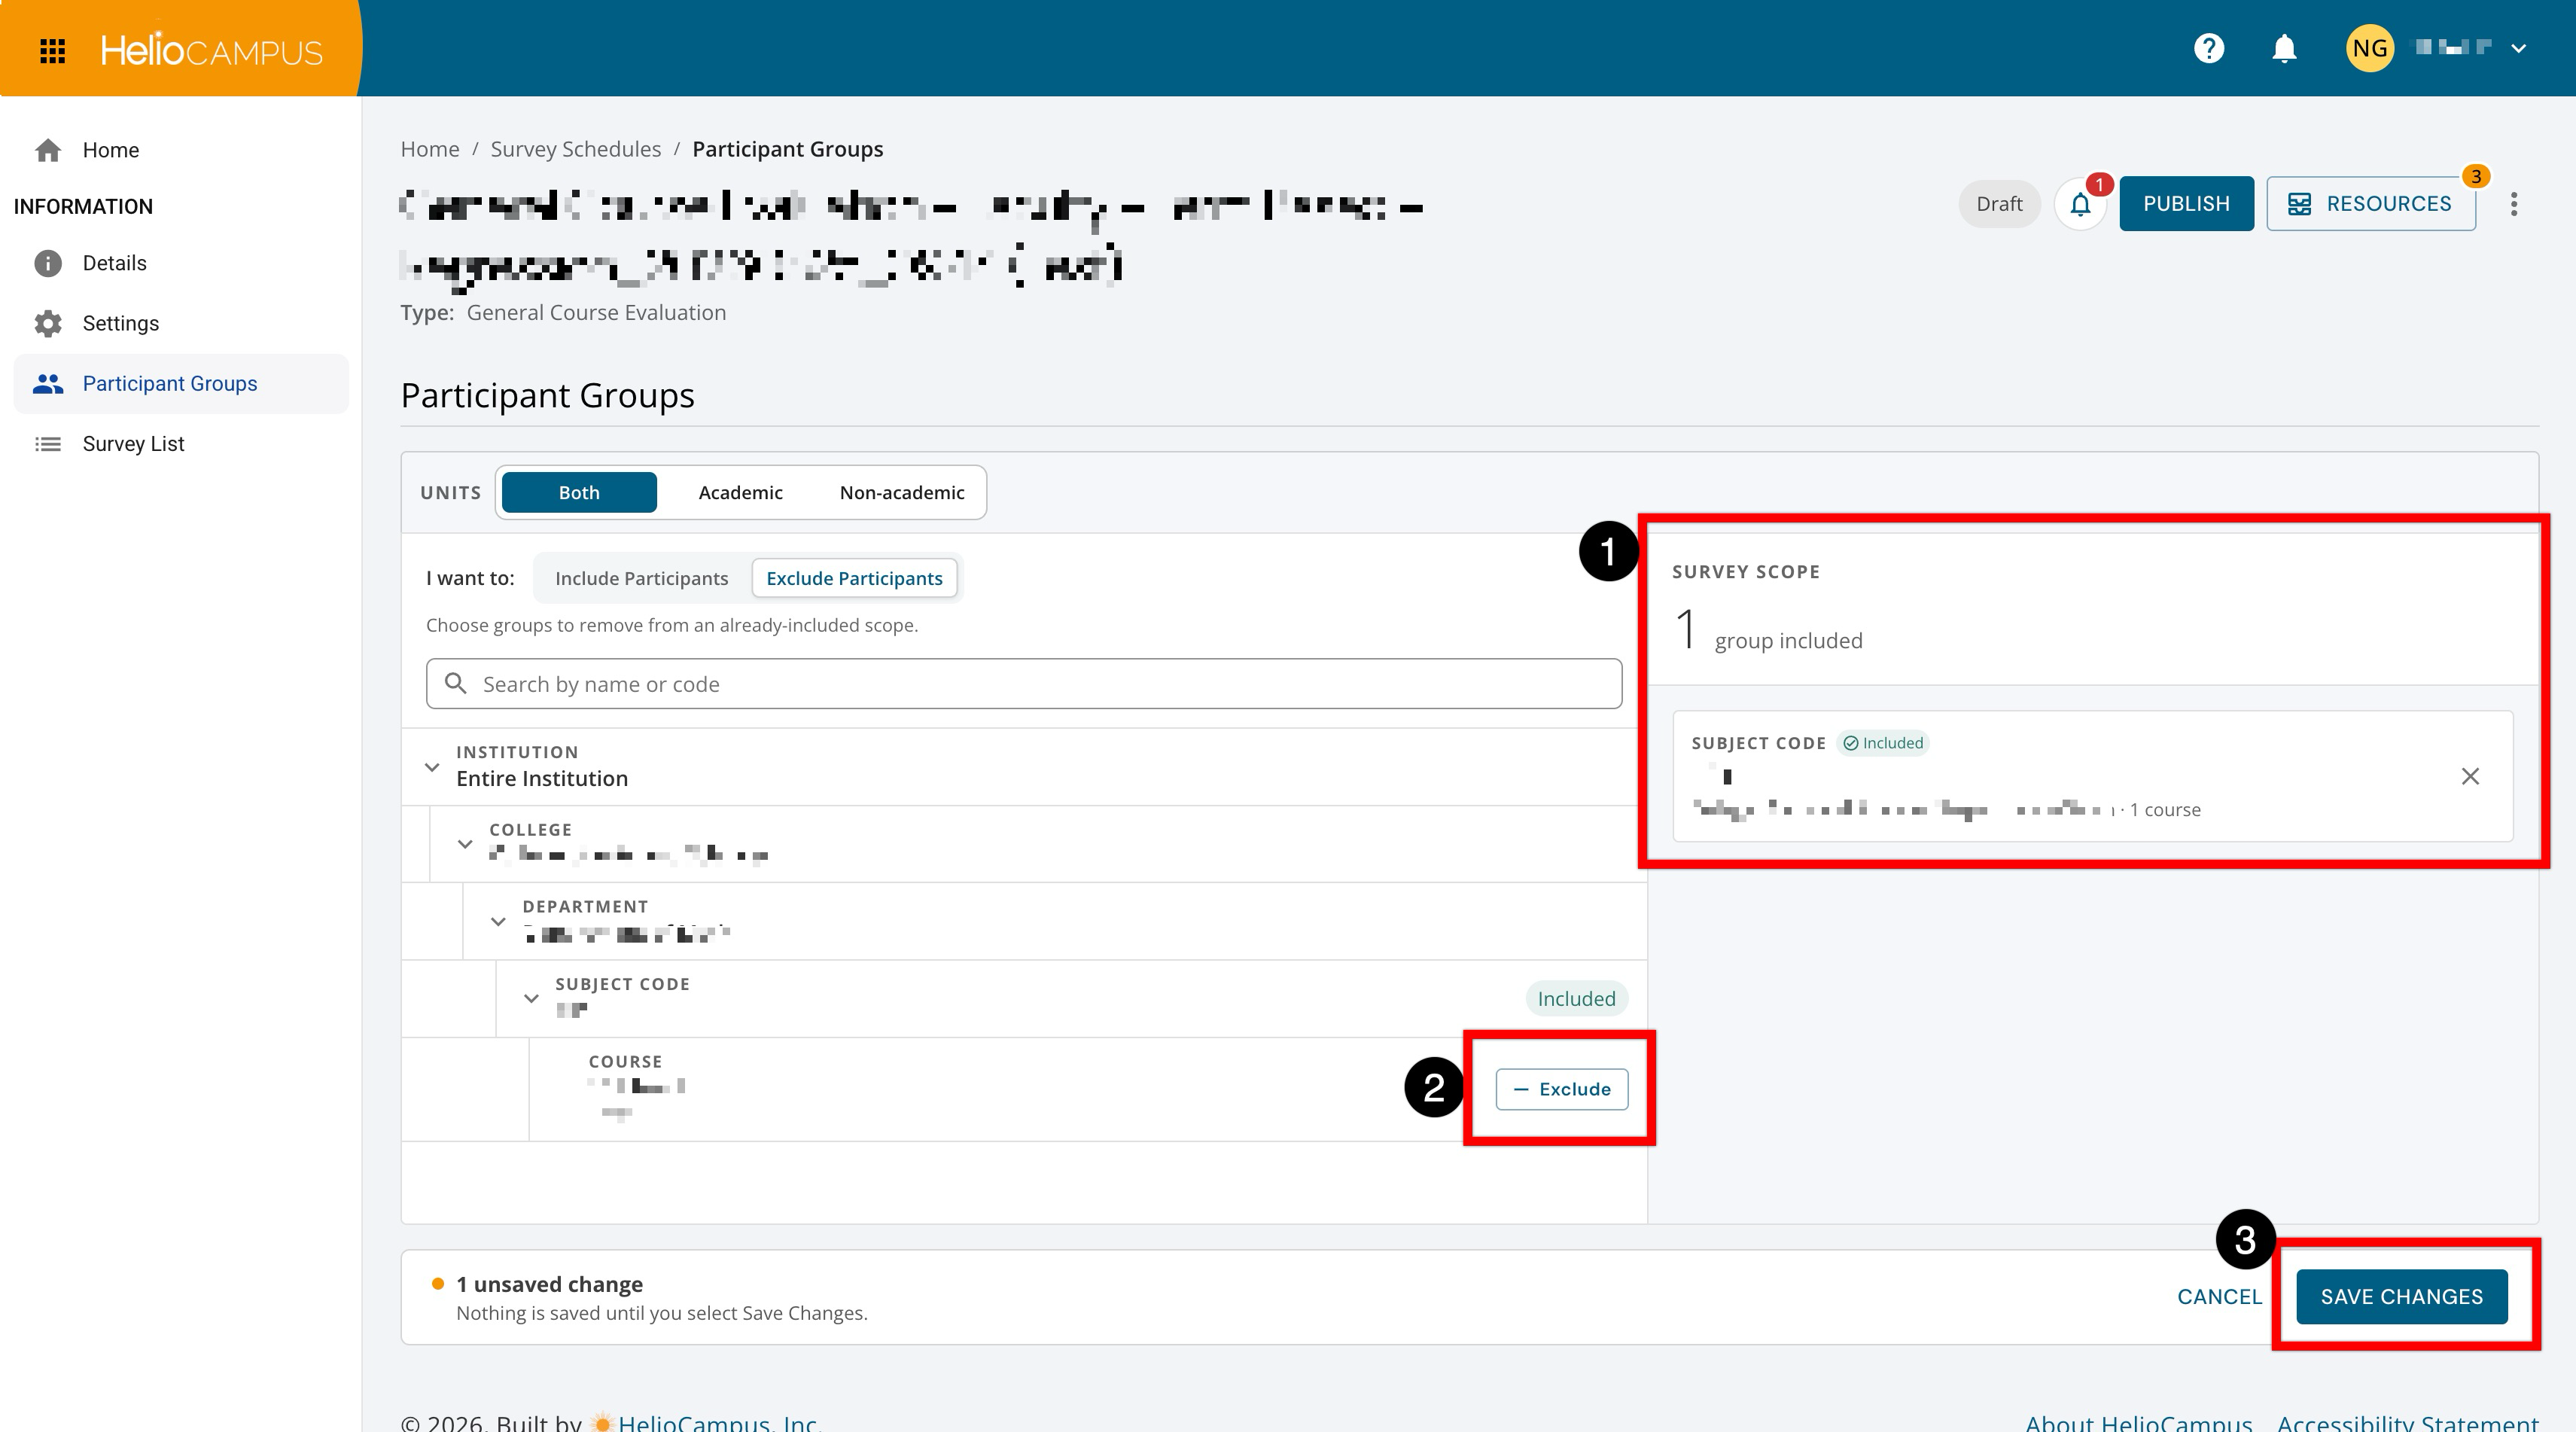Click the Exclude button for the course
Screen dimensions: 2576x1432
(x=1562, y=1089)
